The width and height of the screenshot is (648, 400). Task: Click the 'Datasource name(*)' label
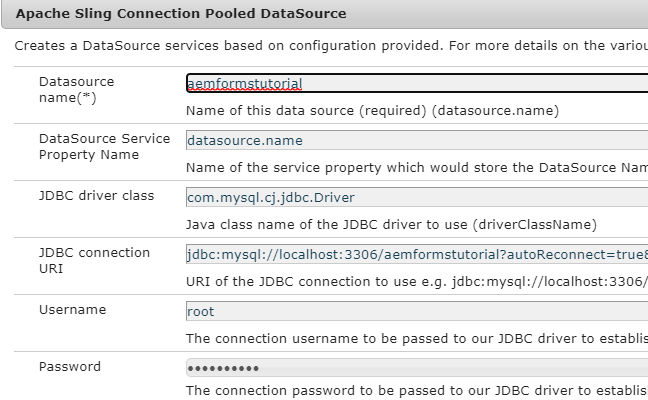click(76, 90)
